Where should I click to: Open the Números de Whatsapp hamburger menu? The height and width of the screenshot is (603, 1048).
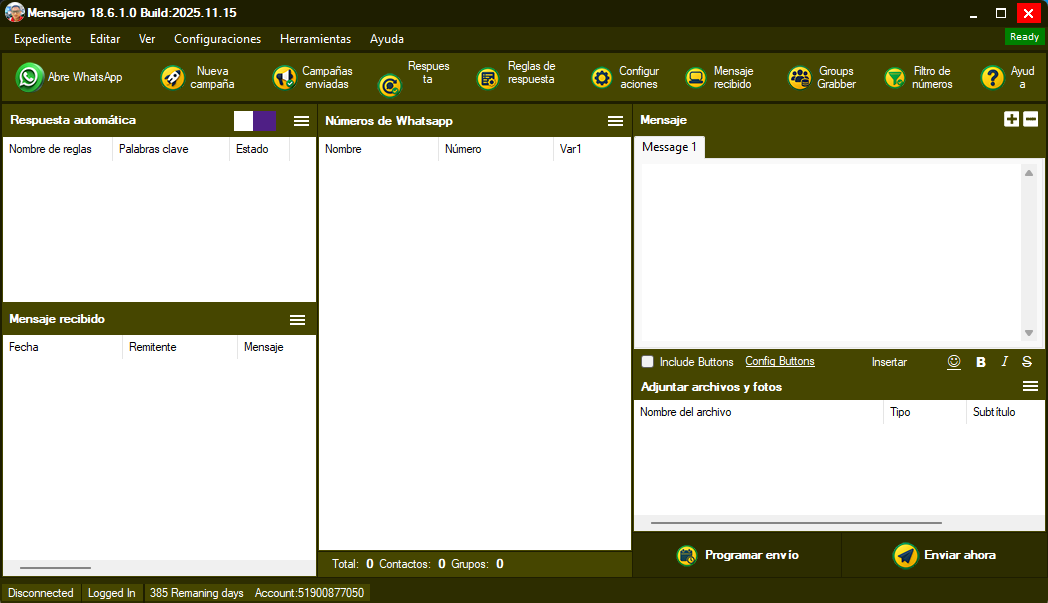(x=614, y=120)
